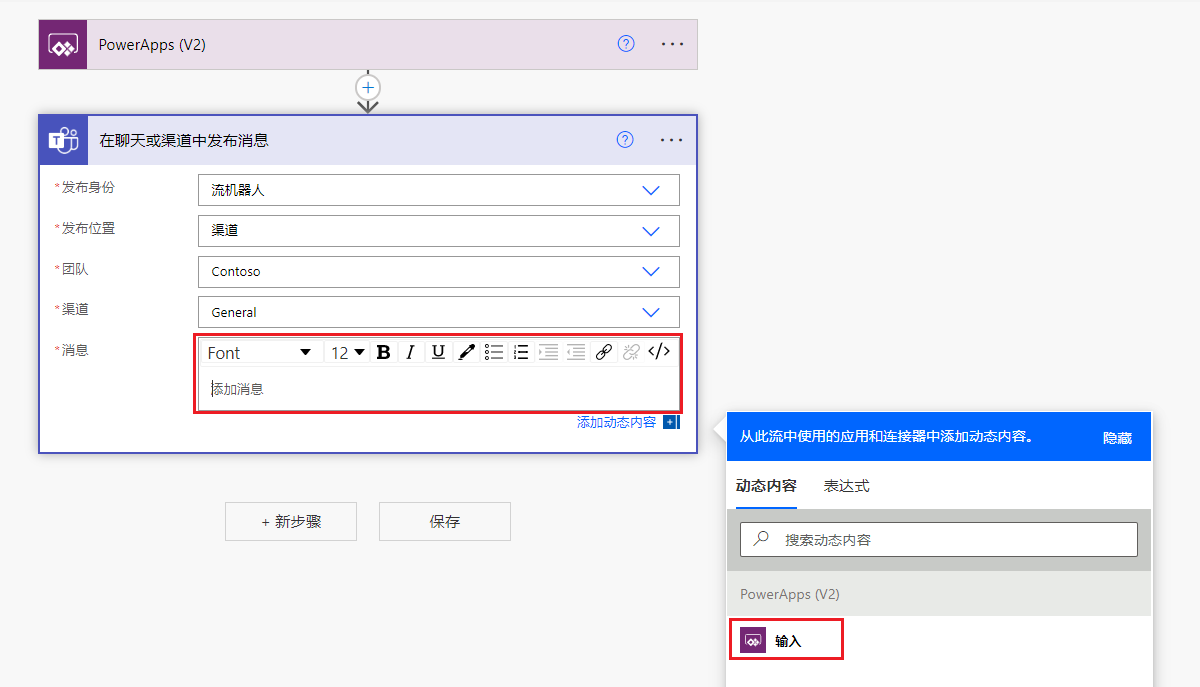
Task: Open the font size 12 dropdown
Action: 348,352
